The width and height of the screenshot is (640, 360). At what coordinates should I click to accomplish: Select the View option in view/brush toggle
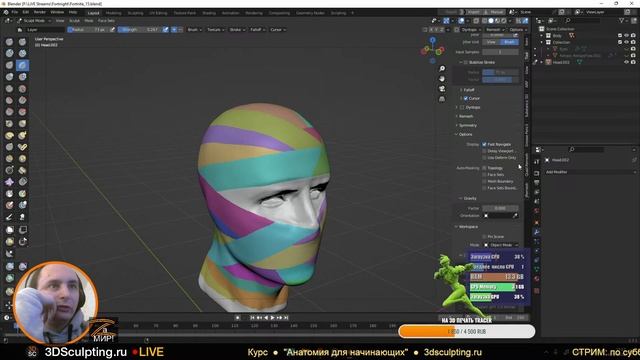click(x=491, y=42)
